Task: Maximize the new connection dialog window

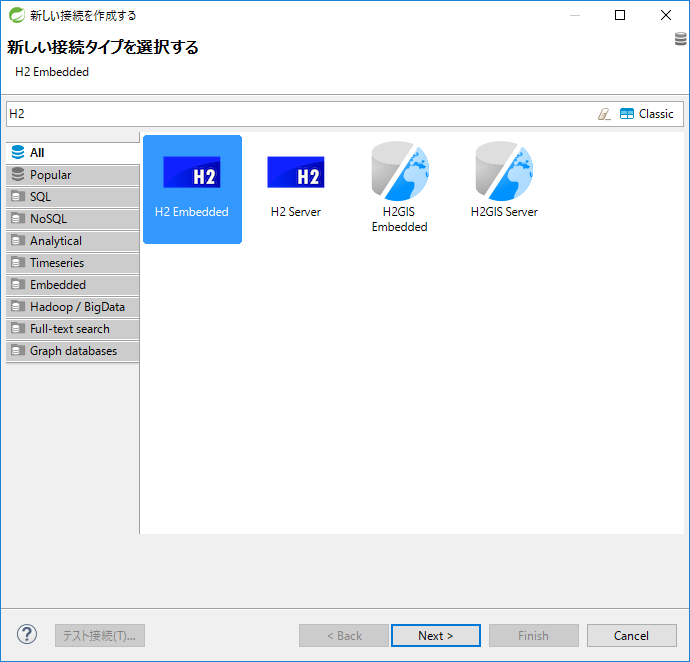Action: tap(620, 15)
